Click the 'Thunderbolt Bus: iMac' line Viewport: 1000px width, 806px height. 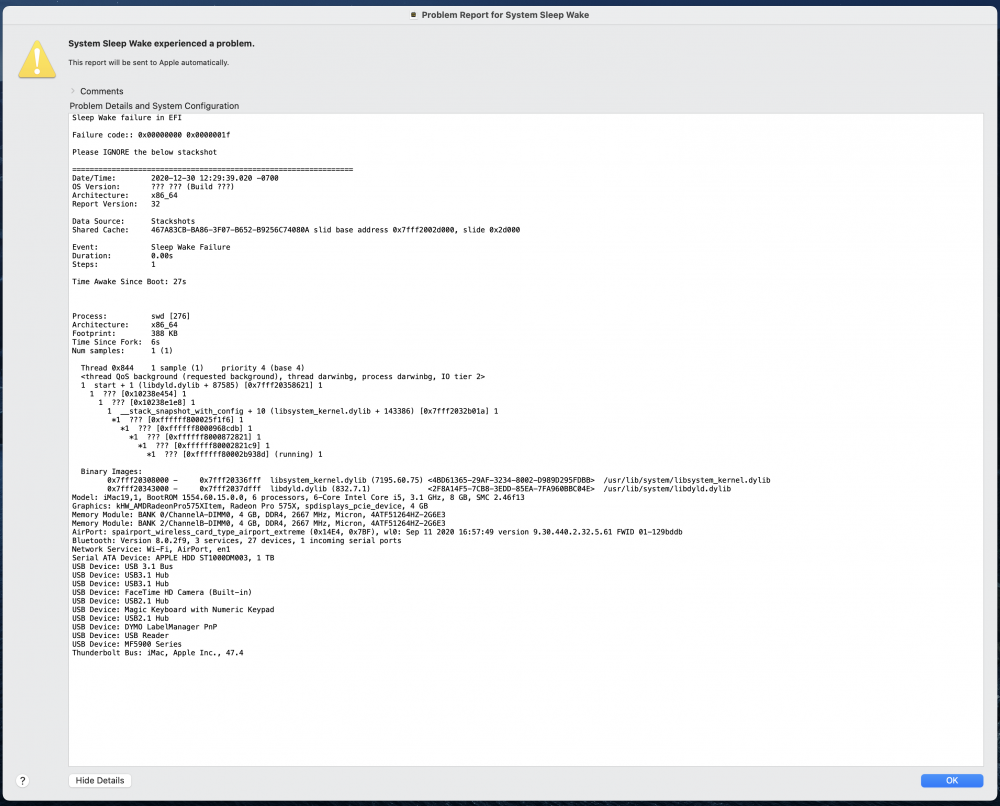tap(158, 653)
